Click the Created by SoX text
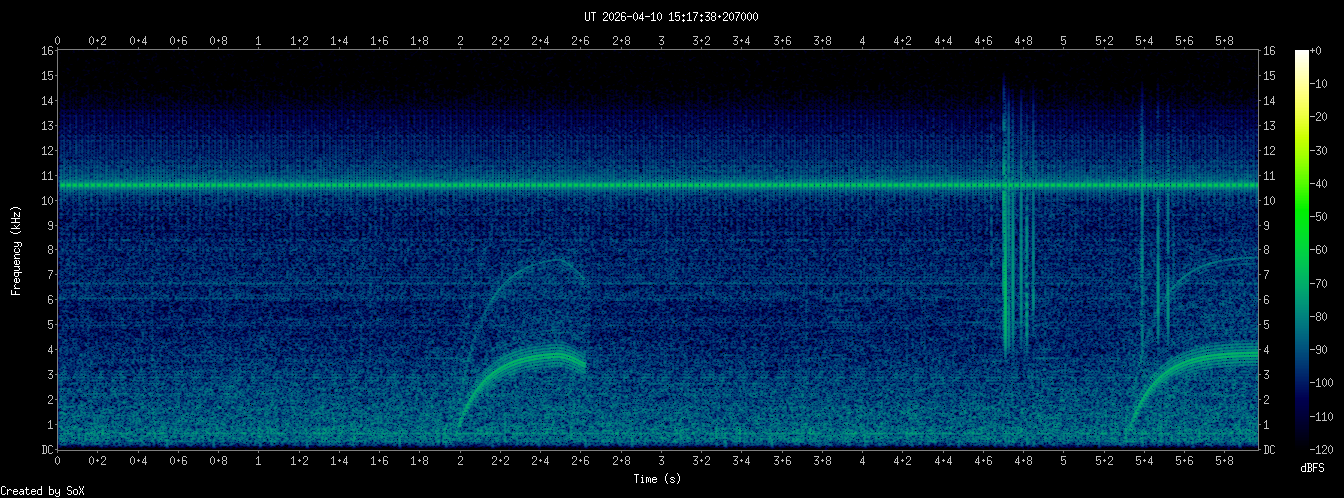 pos(36,491)
